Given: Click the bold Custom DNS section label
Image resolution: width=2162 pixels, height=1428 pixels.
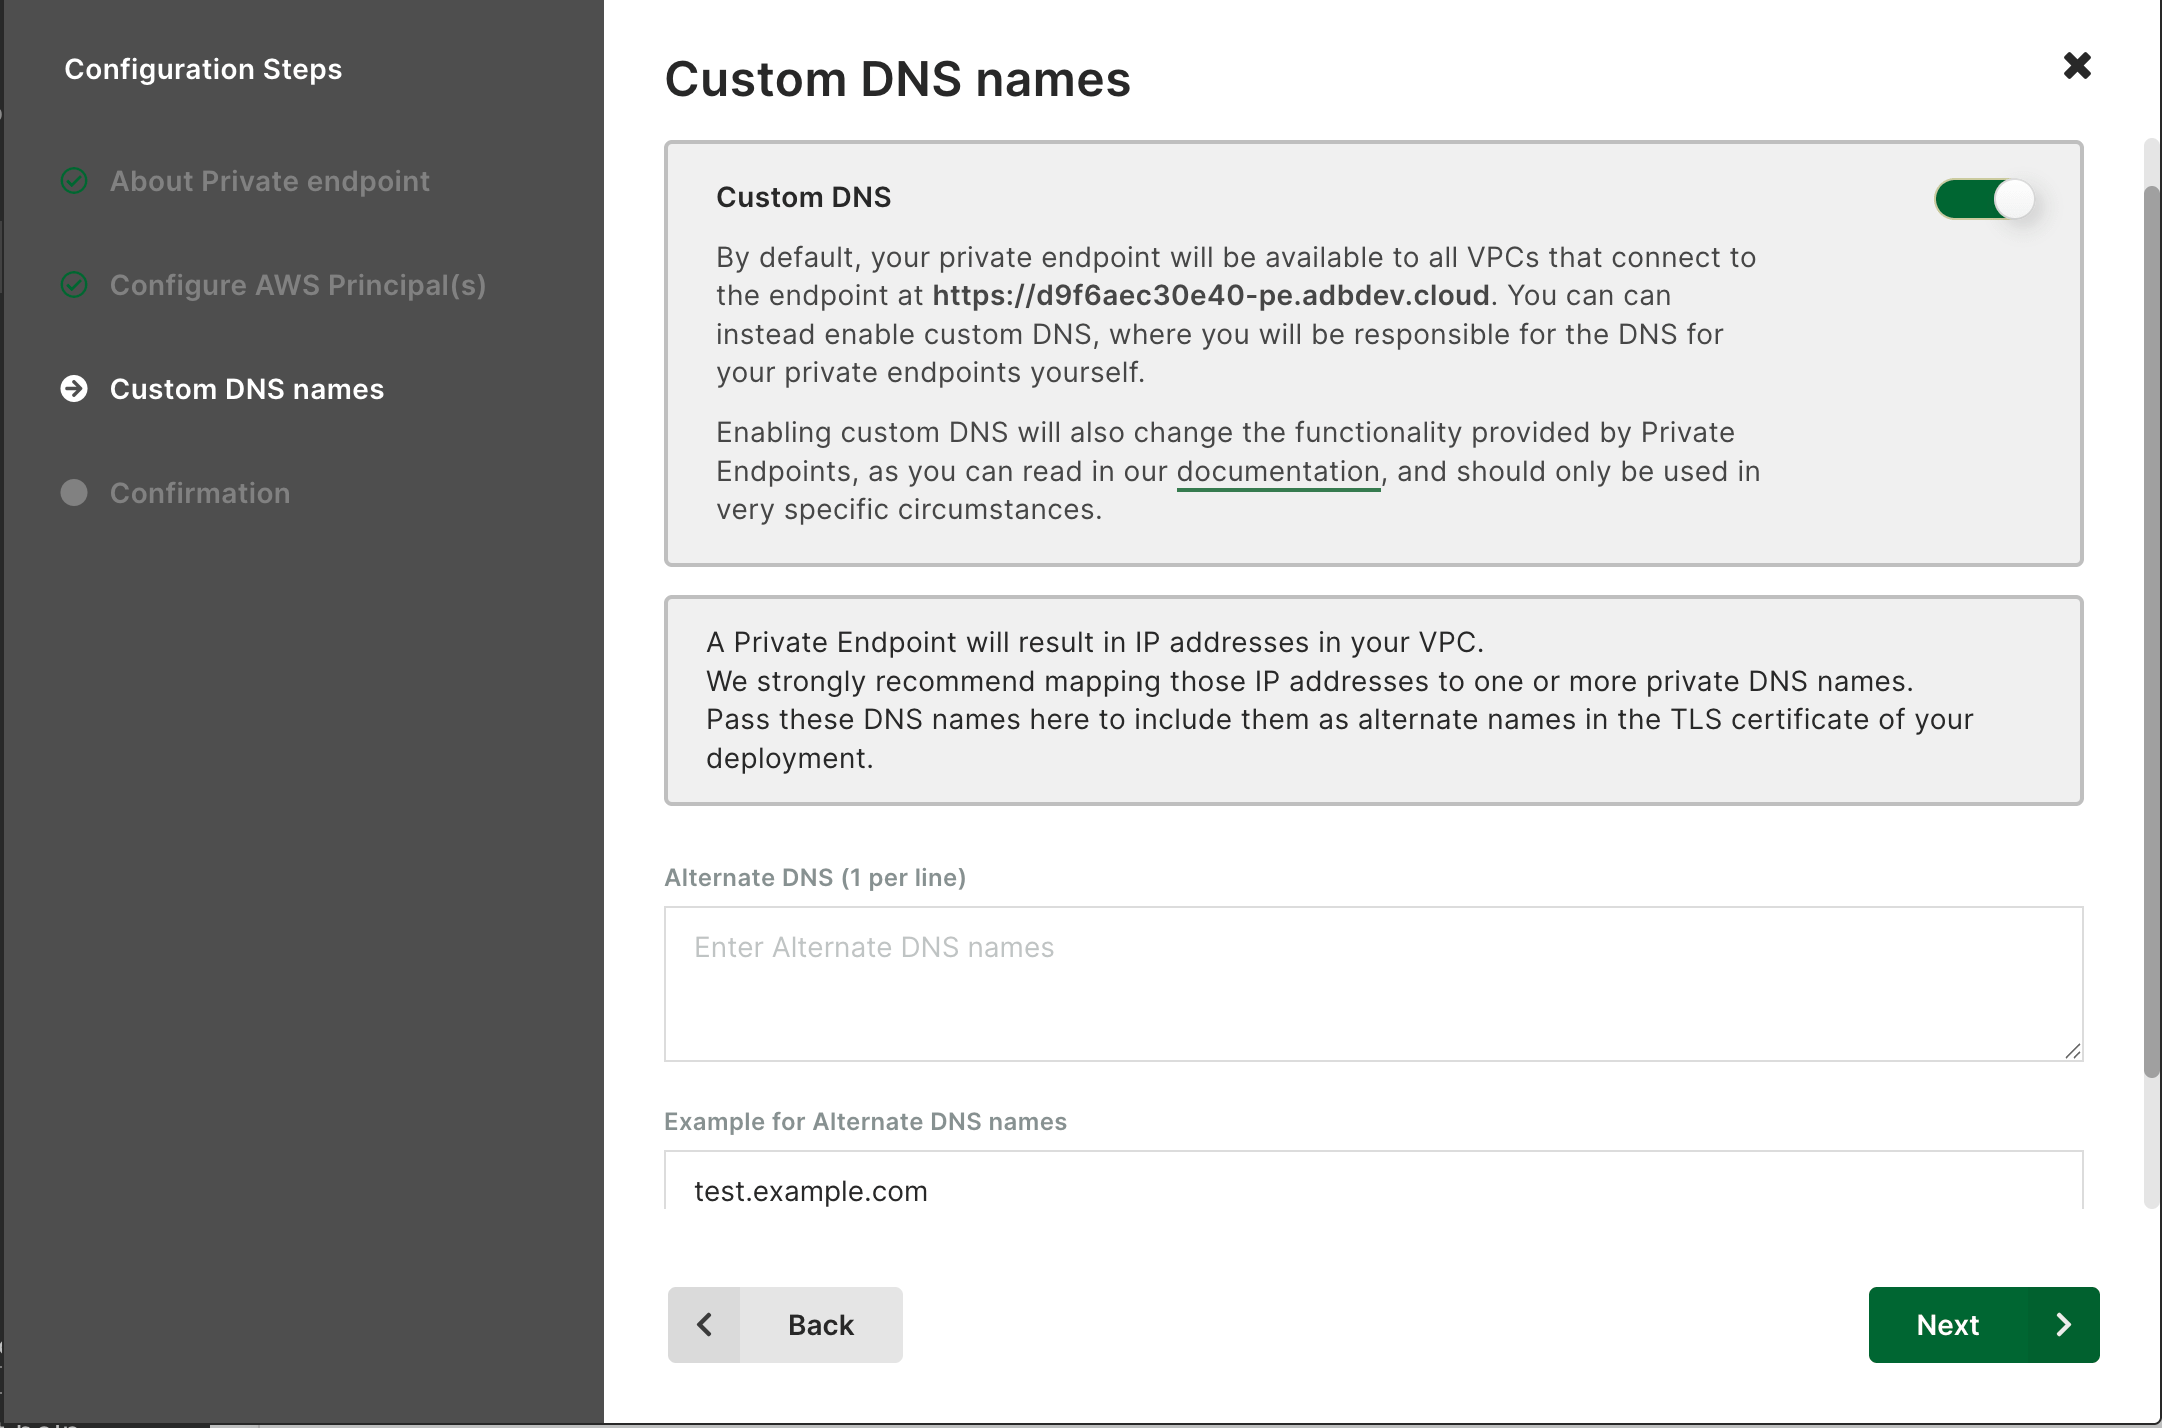Looking at the screenshot, I should click(x=803, y=197).
